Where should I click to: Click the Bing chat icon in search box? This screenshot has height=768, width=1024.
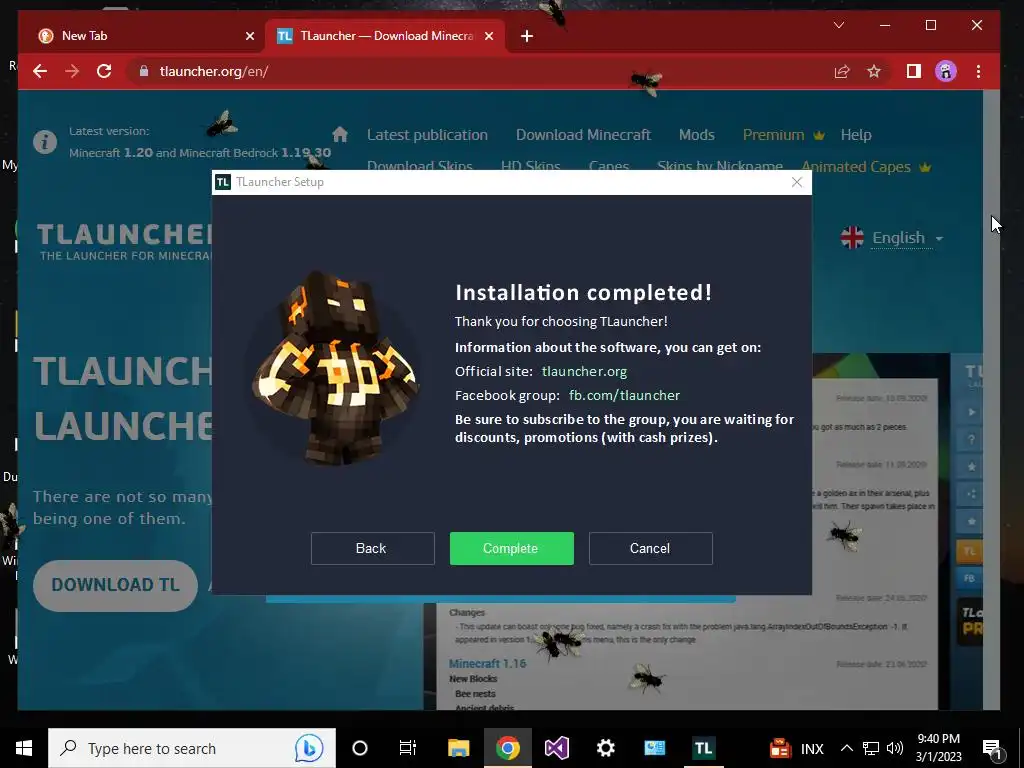pyautogui.click(x=309, y=748)
